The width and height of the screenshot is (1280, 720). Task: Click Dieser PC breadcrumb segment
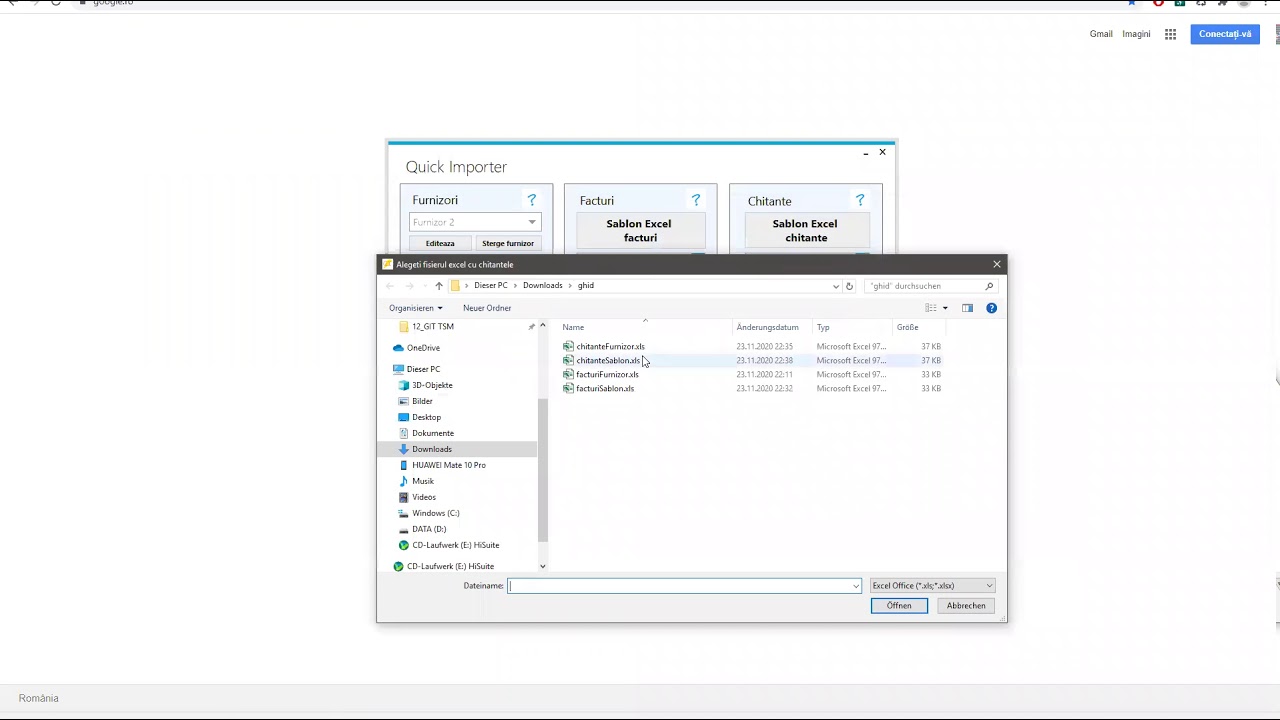490,286
